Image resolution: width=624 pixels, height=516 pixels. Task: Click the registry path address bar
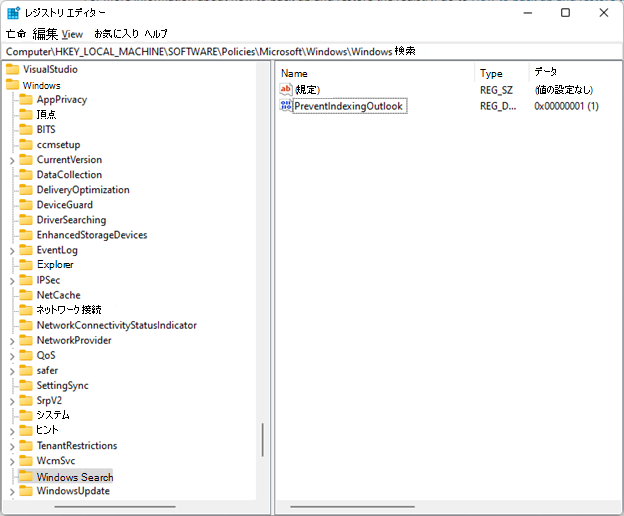coord(312,51)
